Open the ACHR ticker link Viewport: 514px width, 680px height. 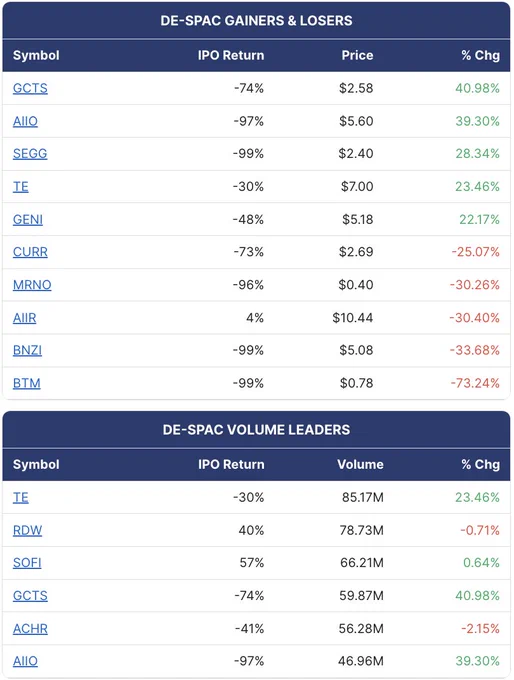point(30,629)
